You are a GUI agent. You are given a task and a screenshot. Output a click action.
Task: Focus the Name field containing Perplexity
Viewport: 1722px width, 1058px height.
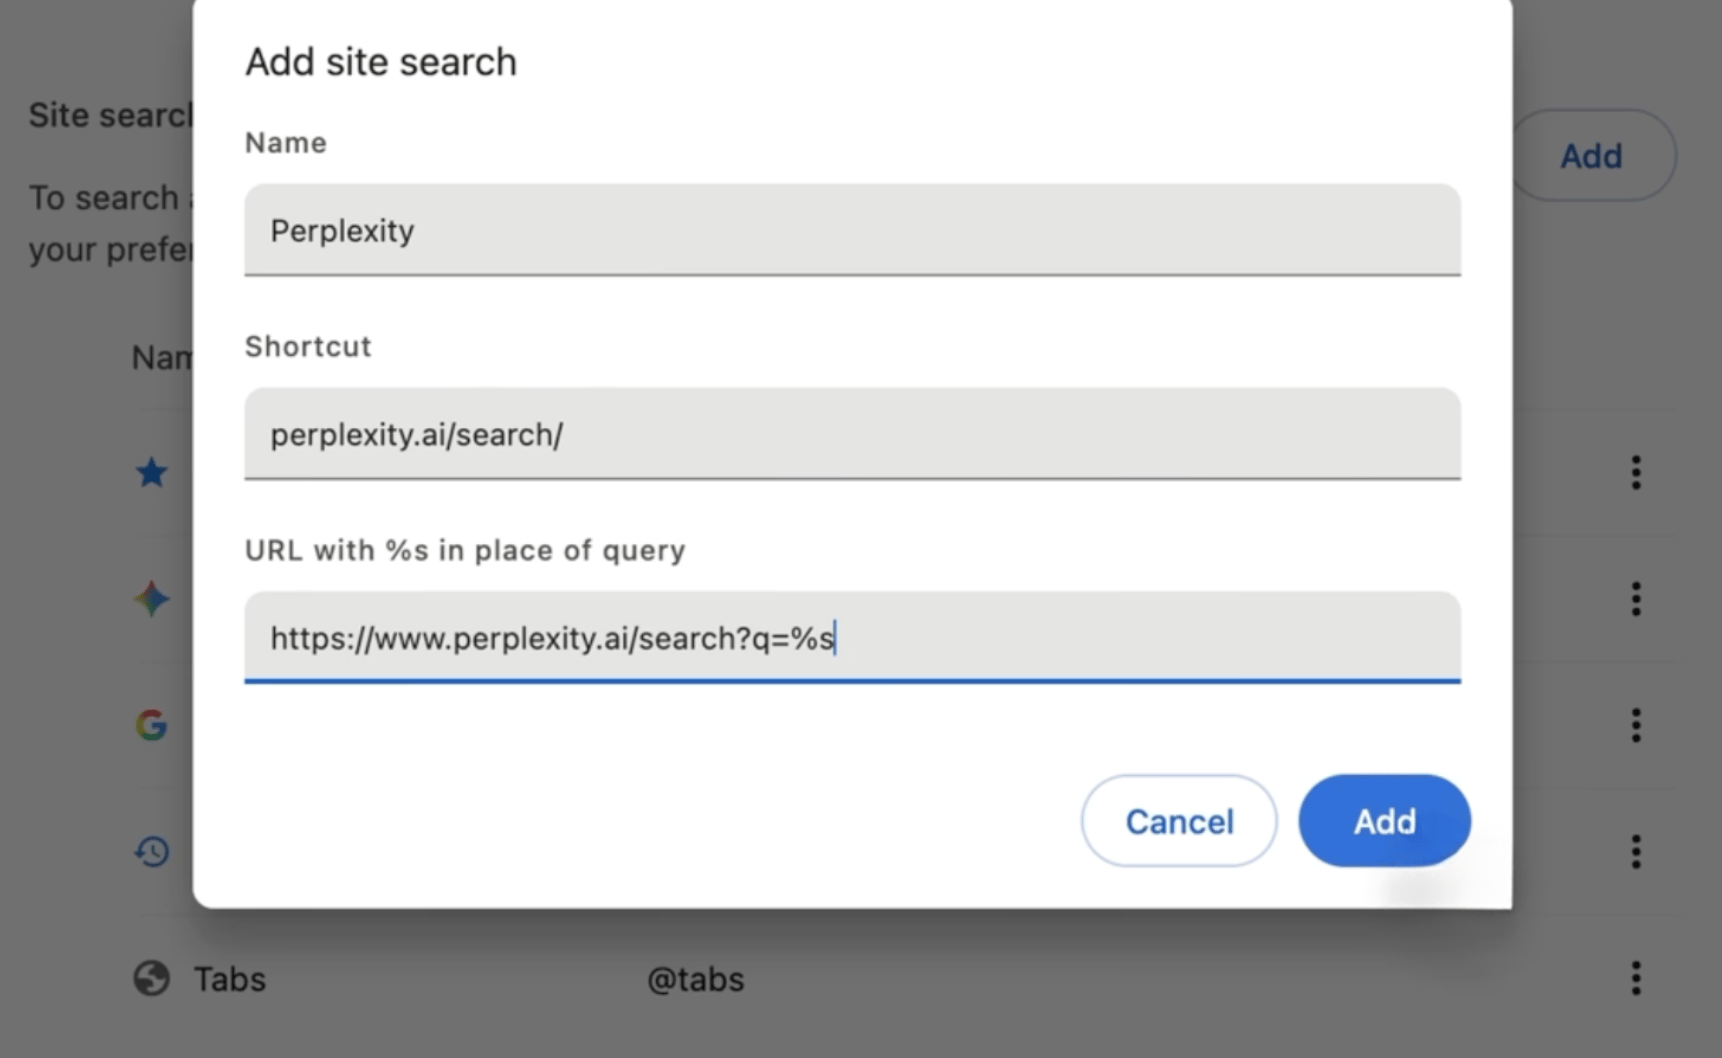(851, 231)
